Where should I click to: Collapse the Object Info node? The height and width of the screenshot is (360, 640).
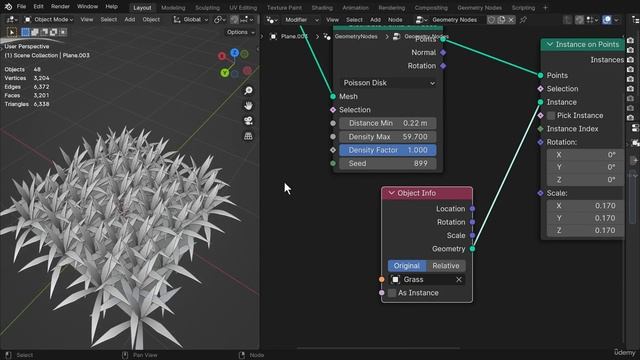point(391,193)
